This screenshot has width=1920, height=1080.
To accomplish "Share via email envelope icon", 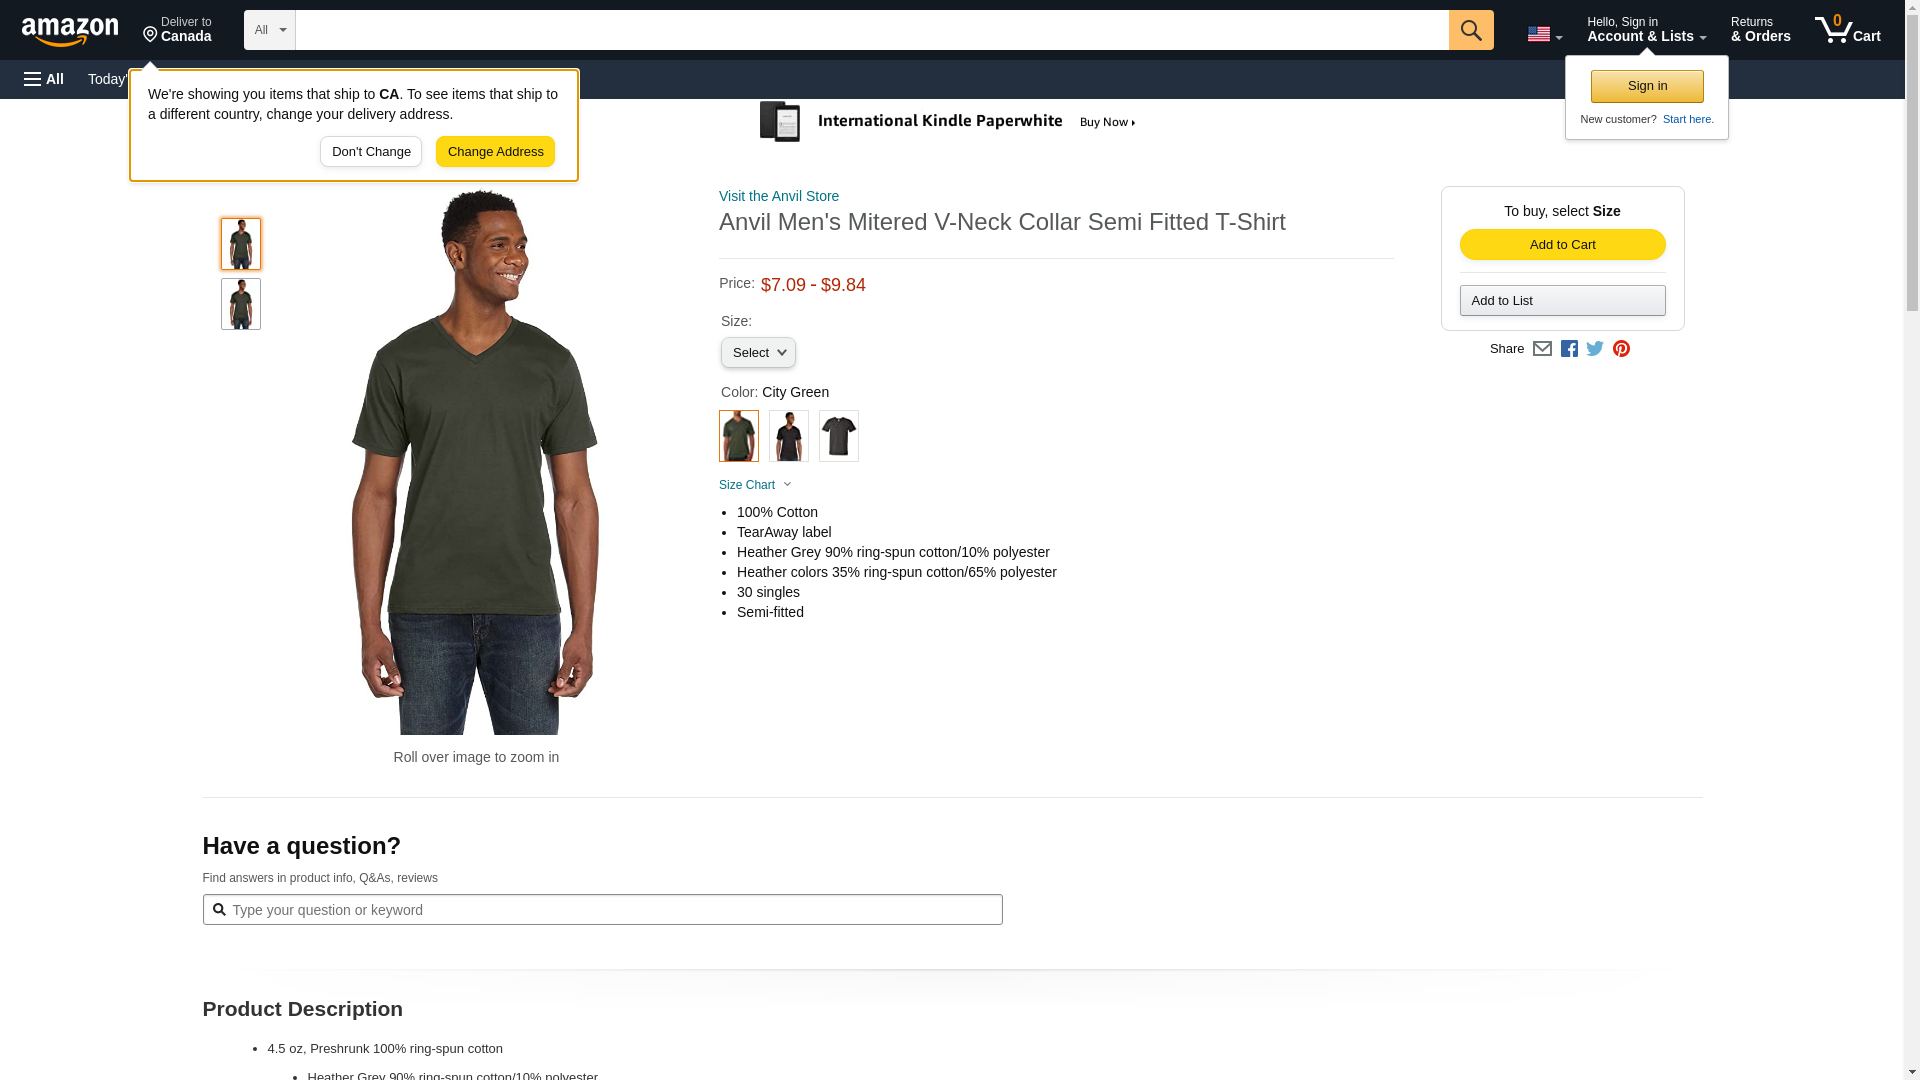I will 1542,349.
